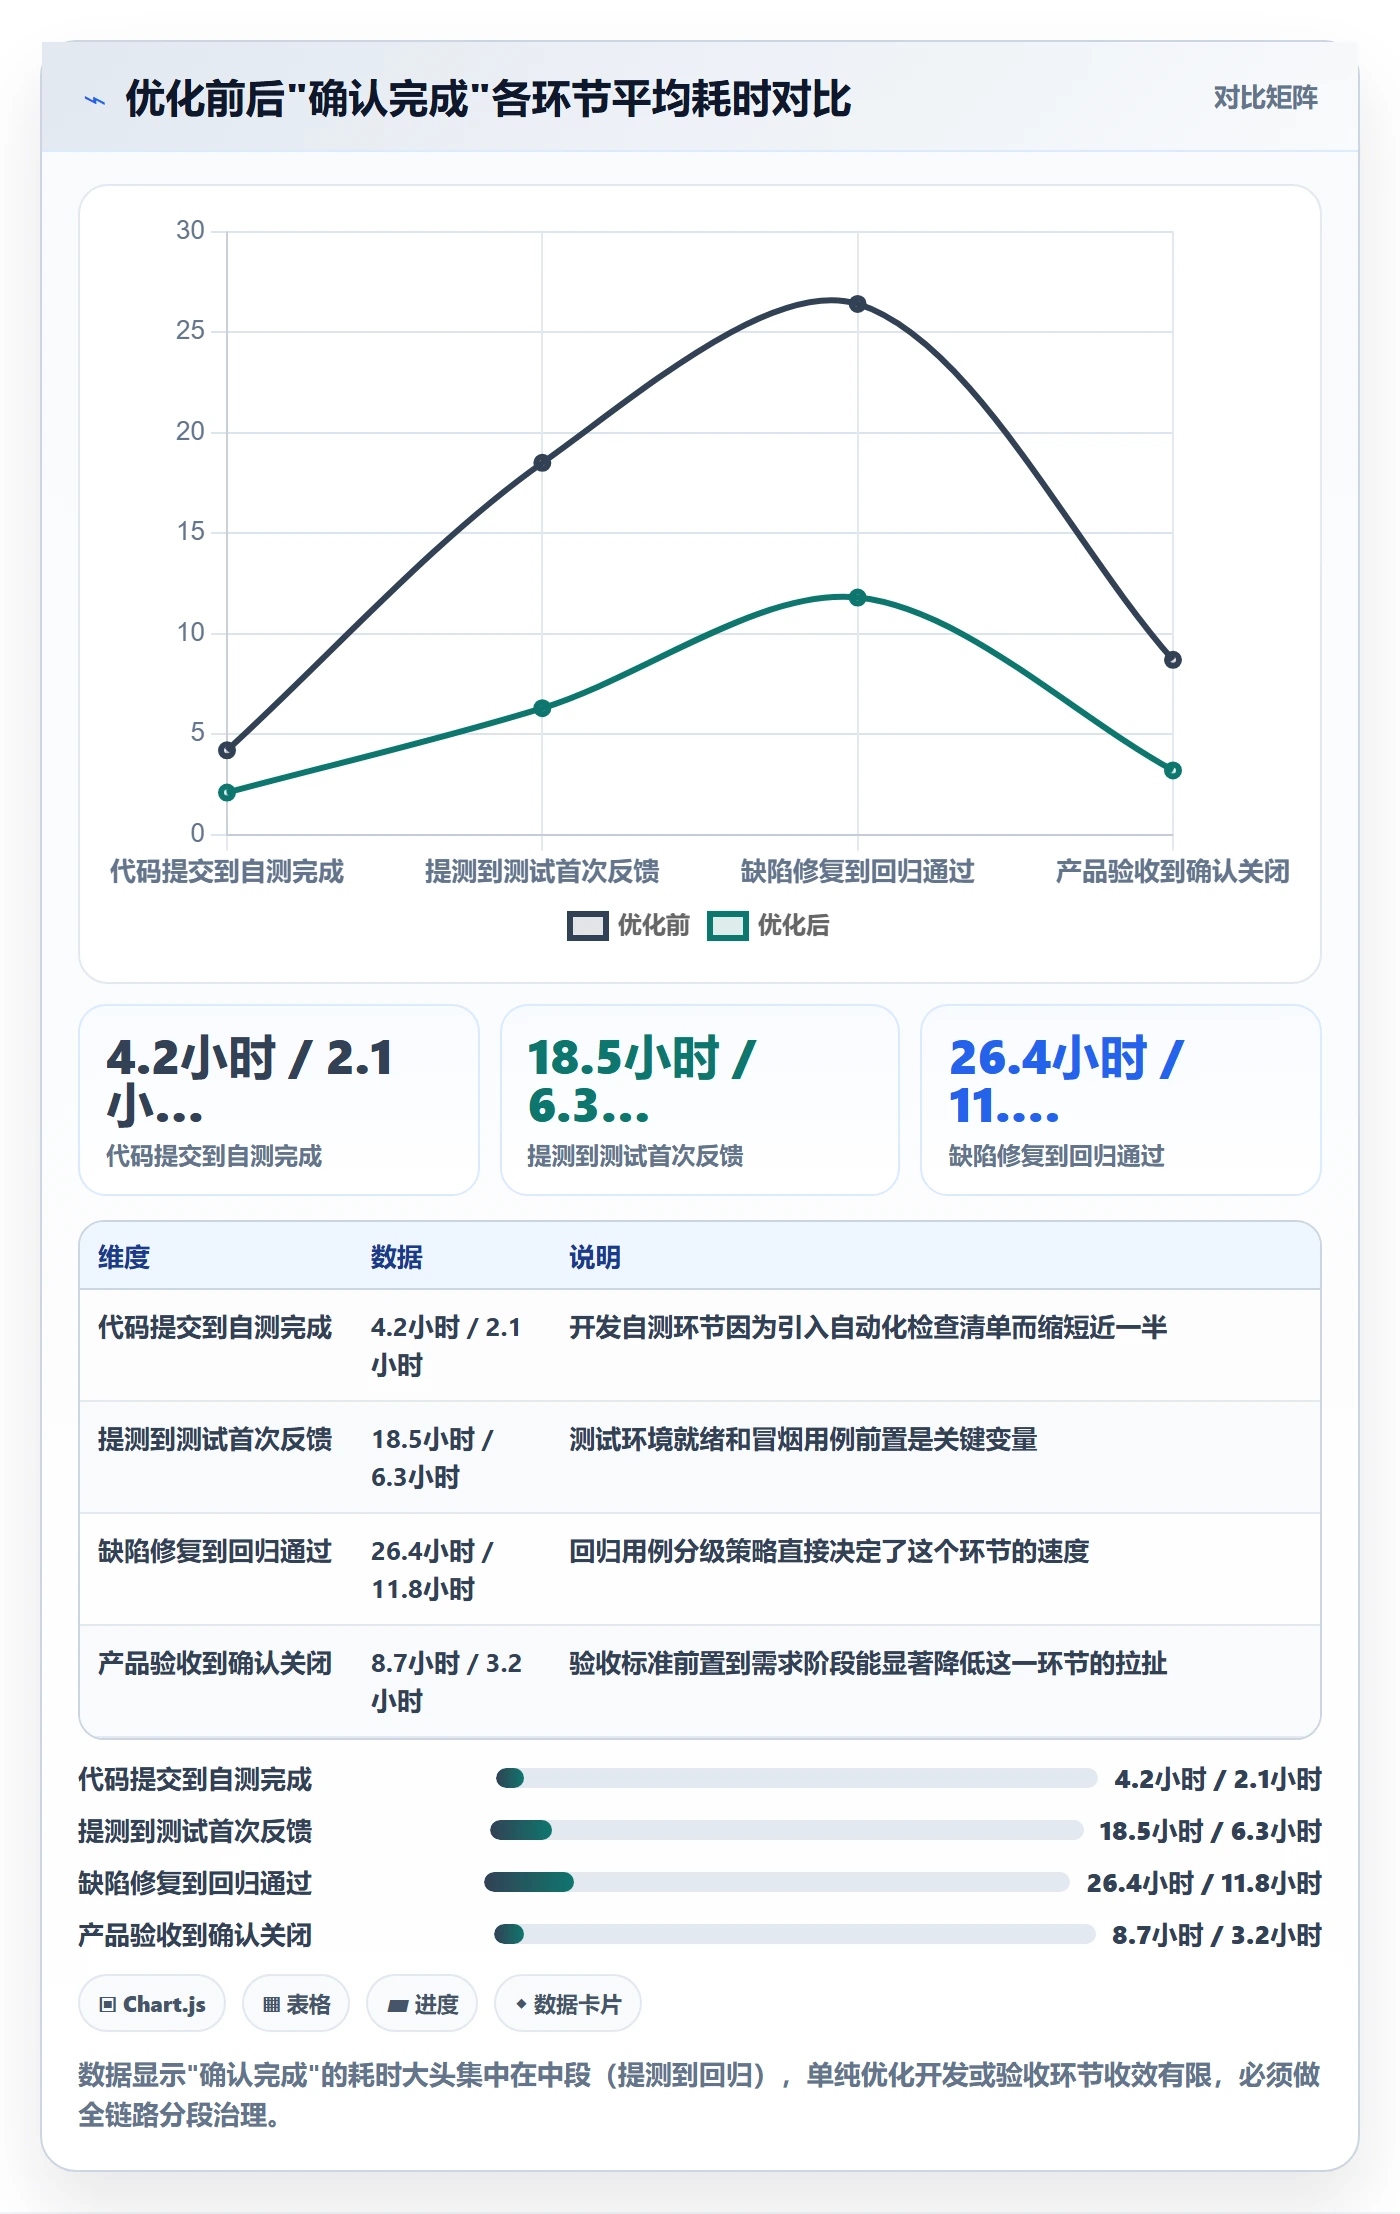1400x2214 pixels.
Task: Click the 优化后 data point at 缺陷修复到回归通过
Action: tap(857, 598)
